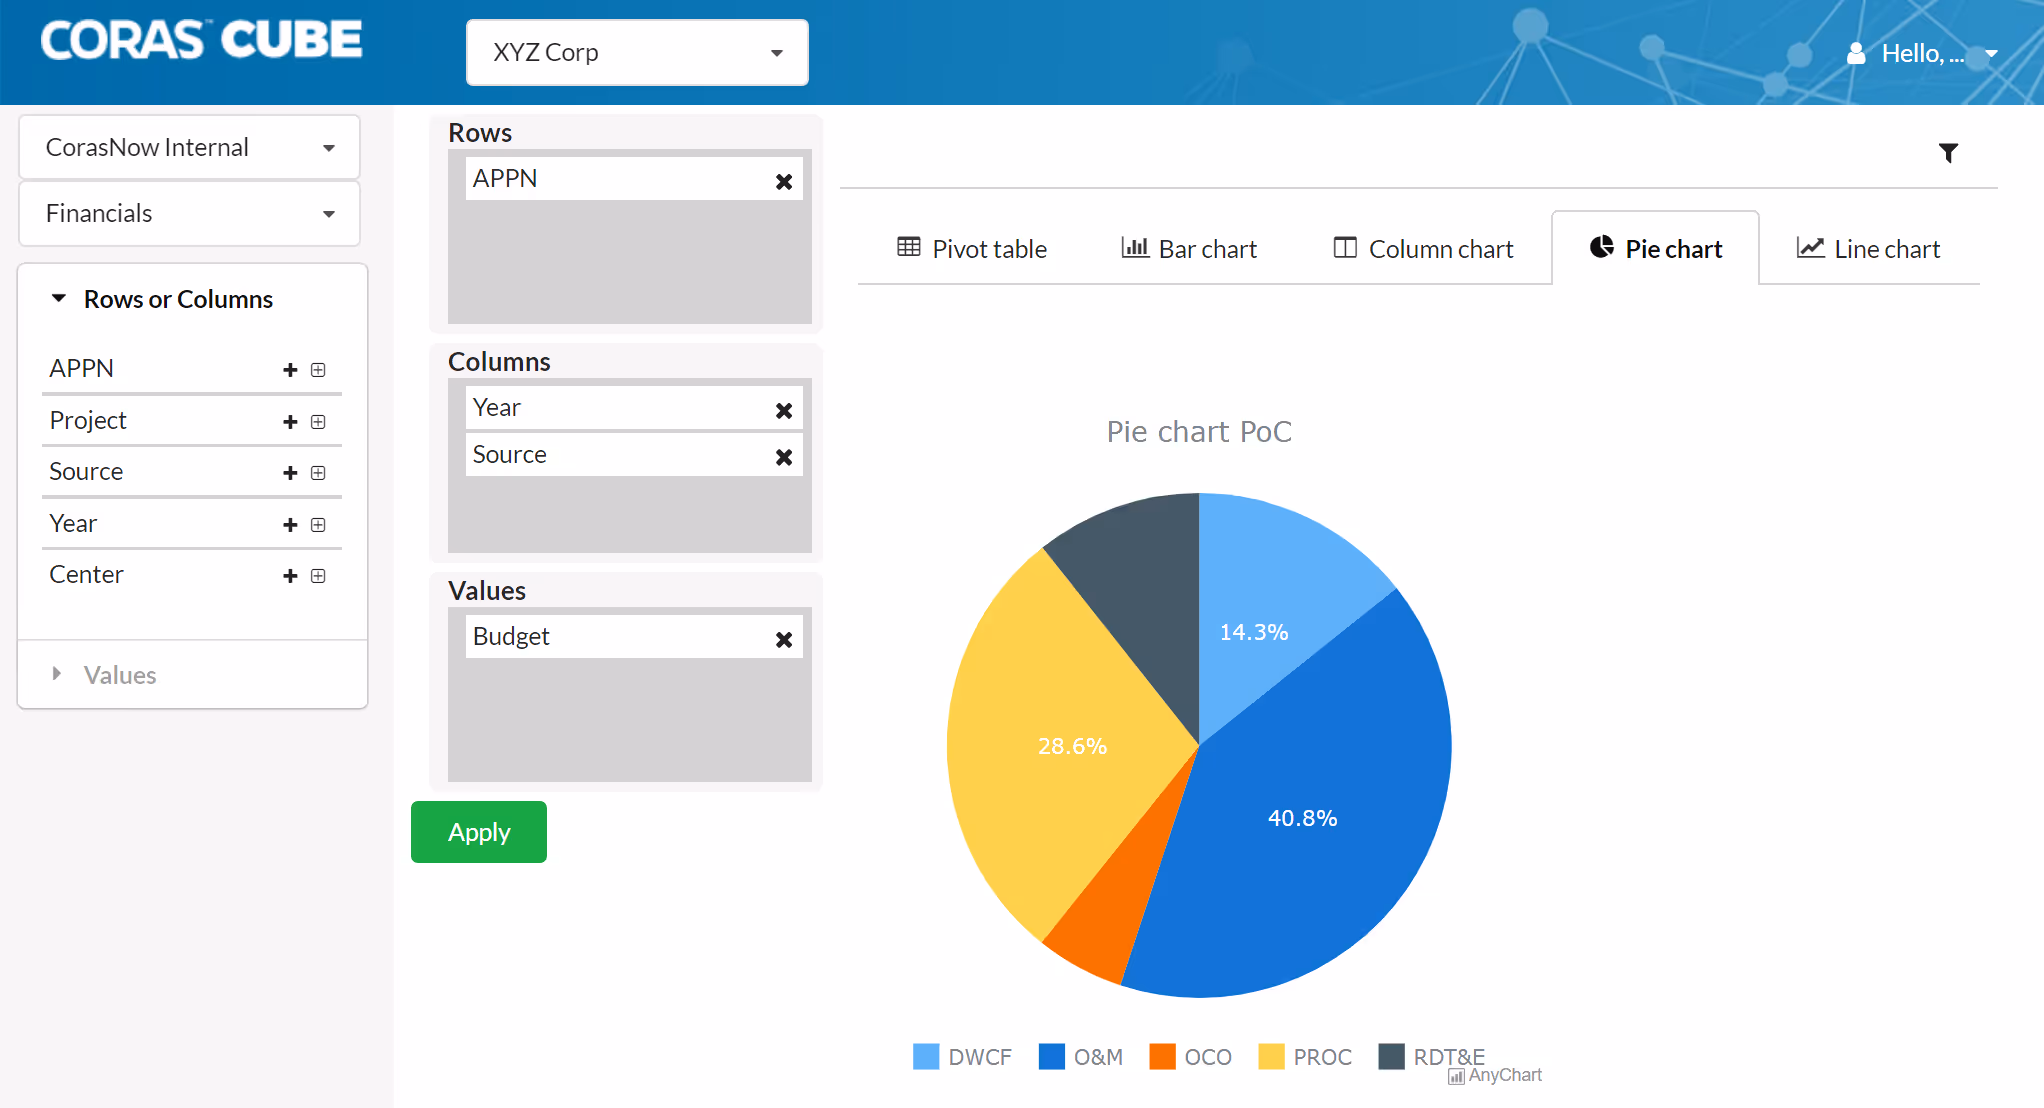Screen dimensions: 2044x1108
Task: Click the Line chart trend icon
Action: pyautogui.click(x=1810, y=247)
